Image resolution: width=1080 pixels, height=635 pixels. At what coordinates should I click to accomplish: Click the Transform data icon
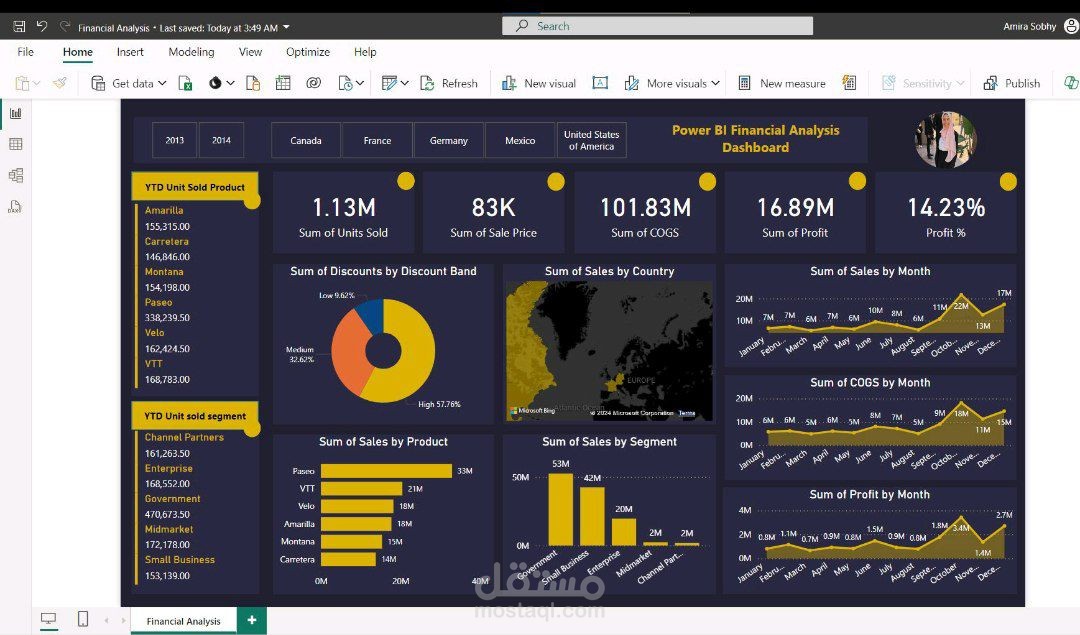pos(389,83)
